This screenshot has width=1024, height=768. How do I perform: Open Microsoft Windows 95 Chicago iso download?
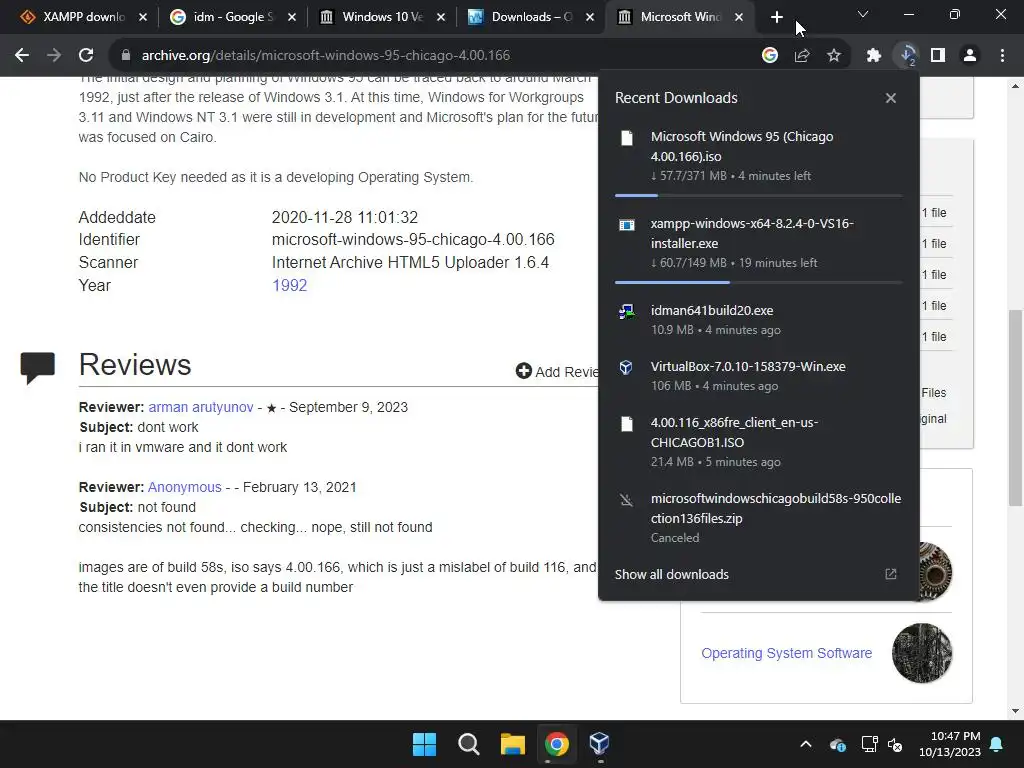(759, 156)
